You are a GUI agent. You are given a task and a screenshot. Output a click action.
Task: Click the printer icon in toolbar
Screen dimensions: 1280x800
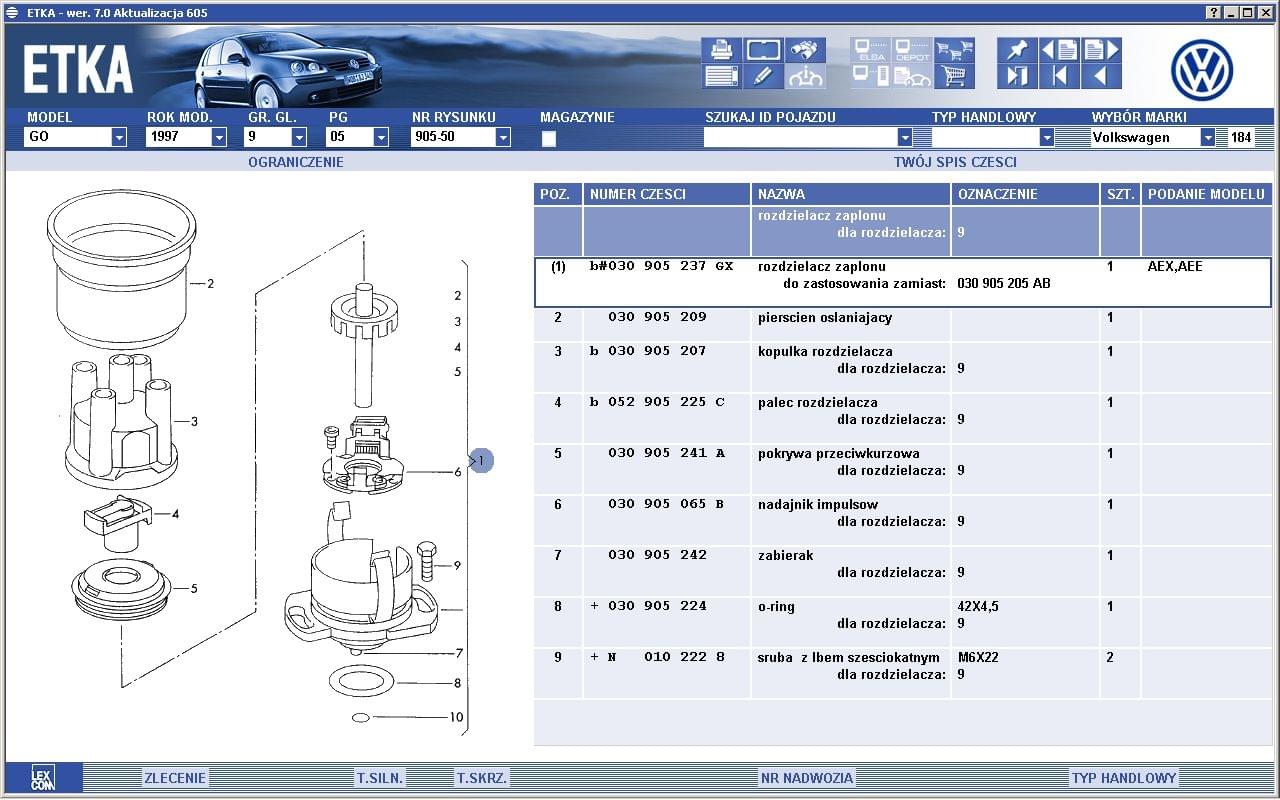click(x=721, y=50)
